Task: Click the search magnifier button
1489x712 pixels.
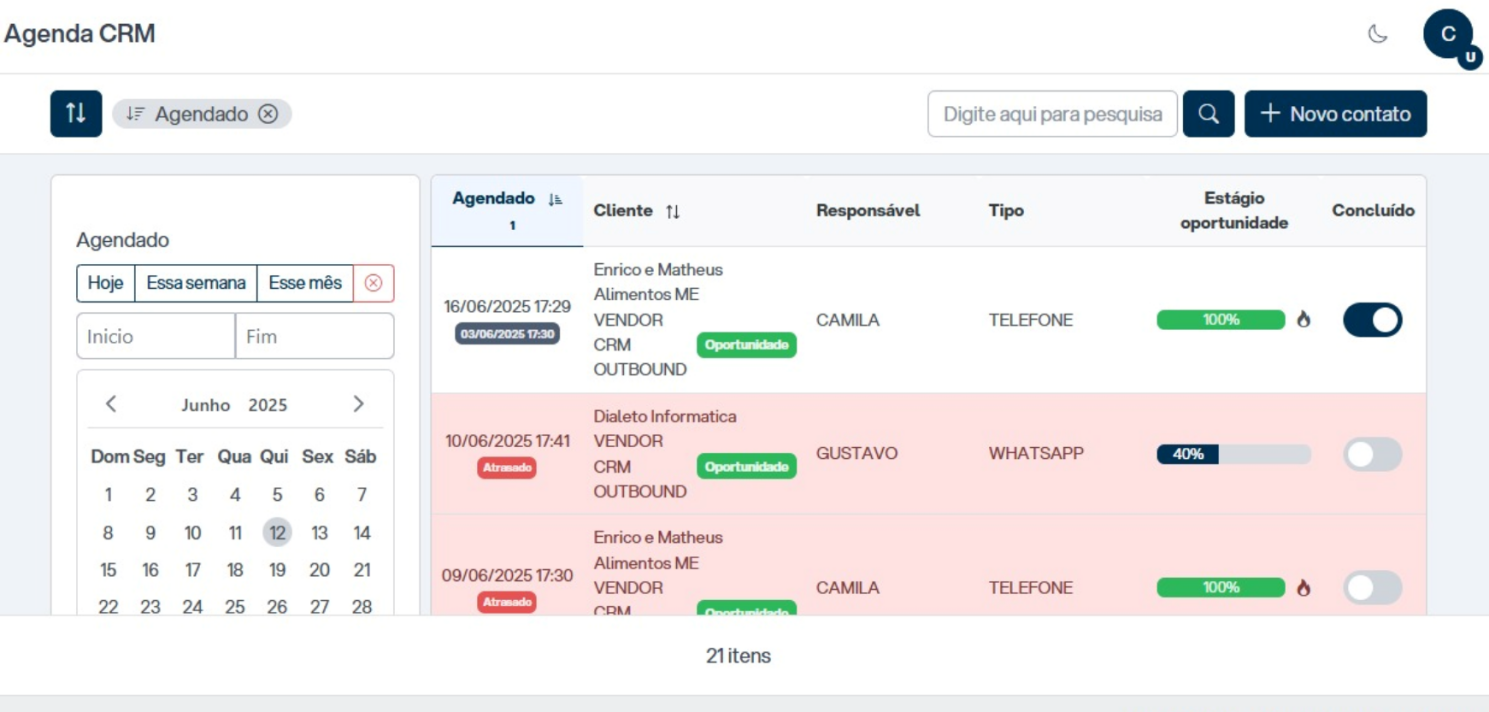Action: 1208,114
